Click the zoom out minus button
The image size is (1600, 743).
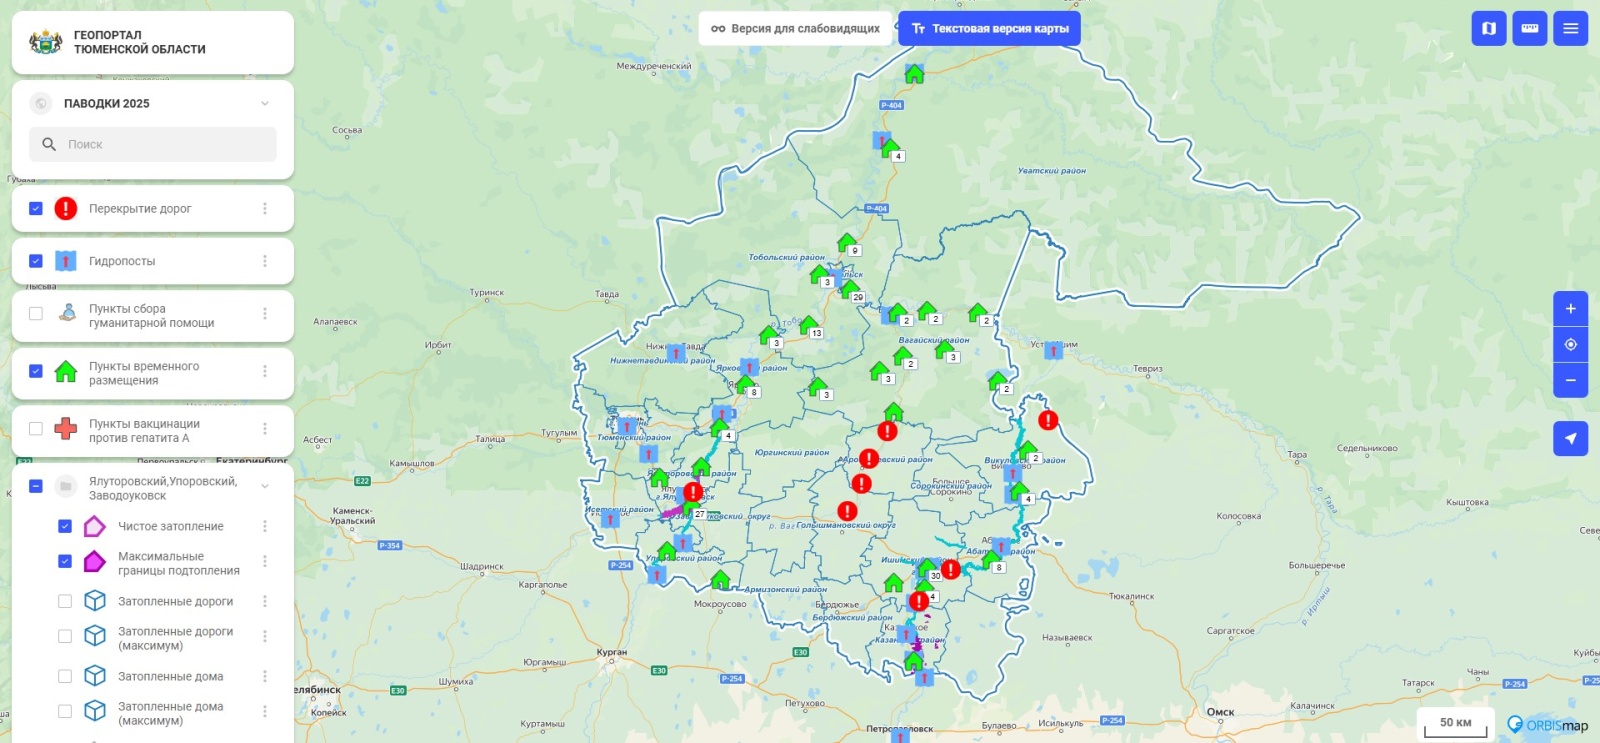(x=1570, y=381)
